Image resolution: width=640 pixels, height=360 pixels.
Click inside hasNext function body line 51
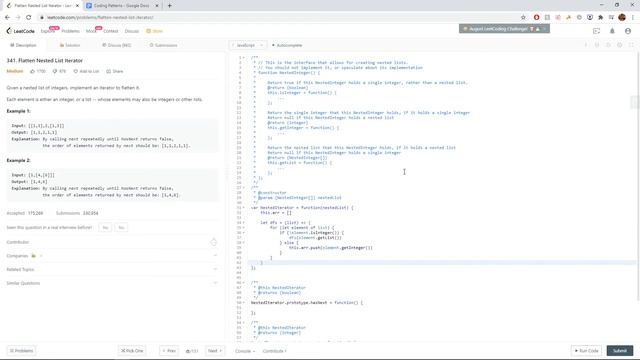click(x=443, y=308)
